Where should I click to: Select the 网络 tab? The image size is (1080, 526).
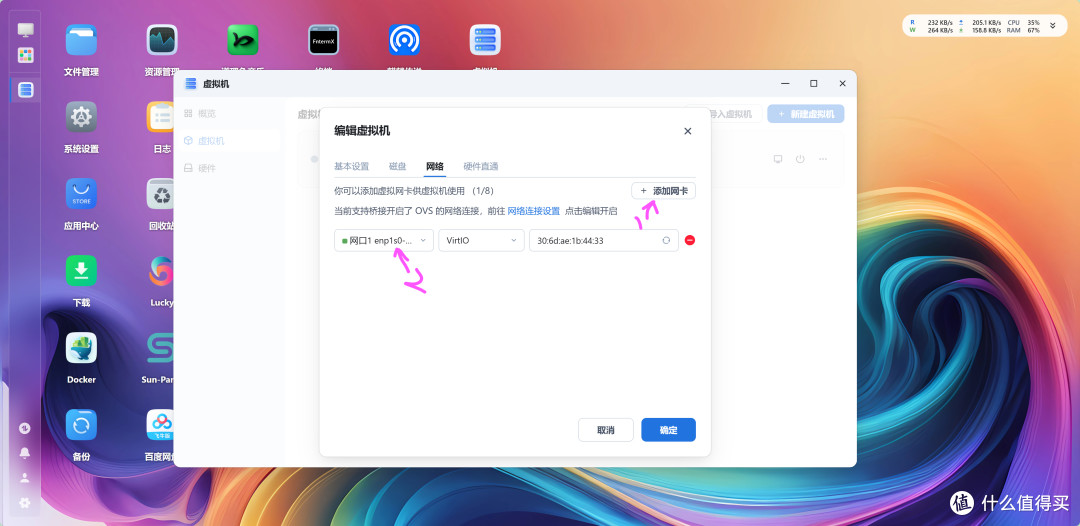(x=435, y=167)
